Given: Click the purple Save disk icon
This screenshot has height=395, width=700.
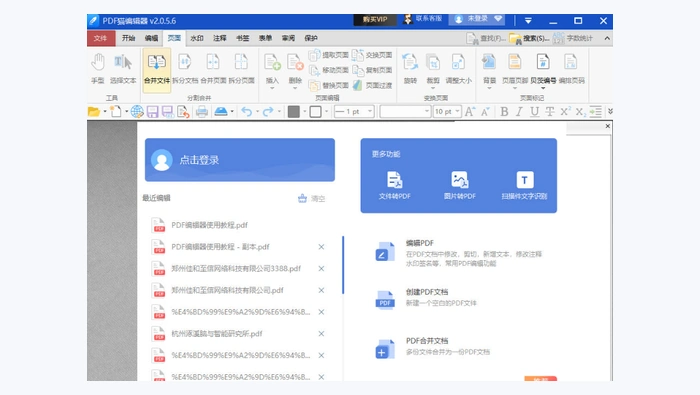Looking at the screenshot, I should click(152, 112).
